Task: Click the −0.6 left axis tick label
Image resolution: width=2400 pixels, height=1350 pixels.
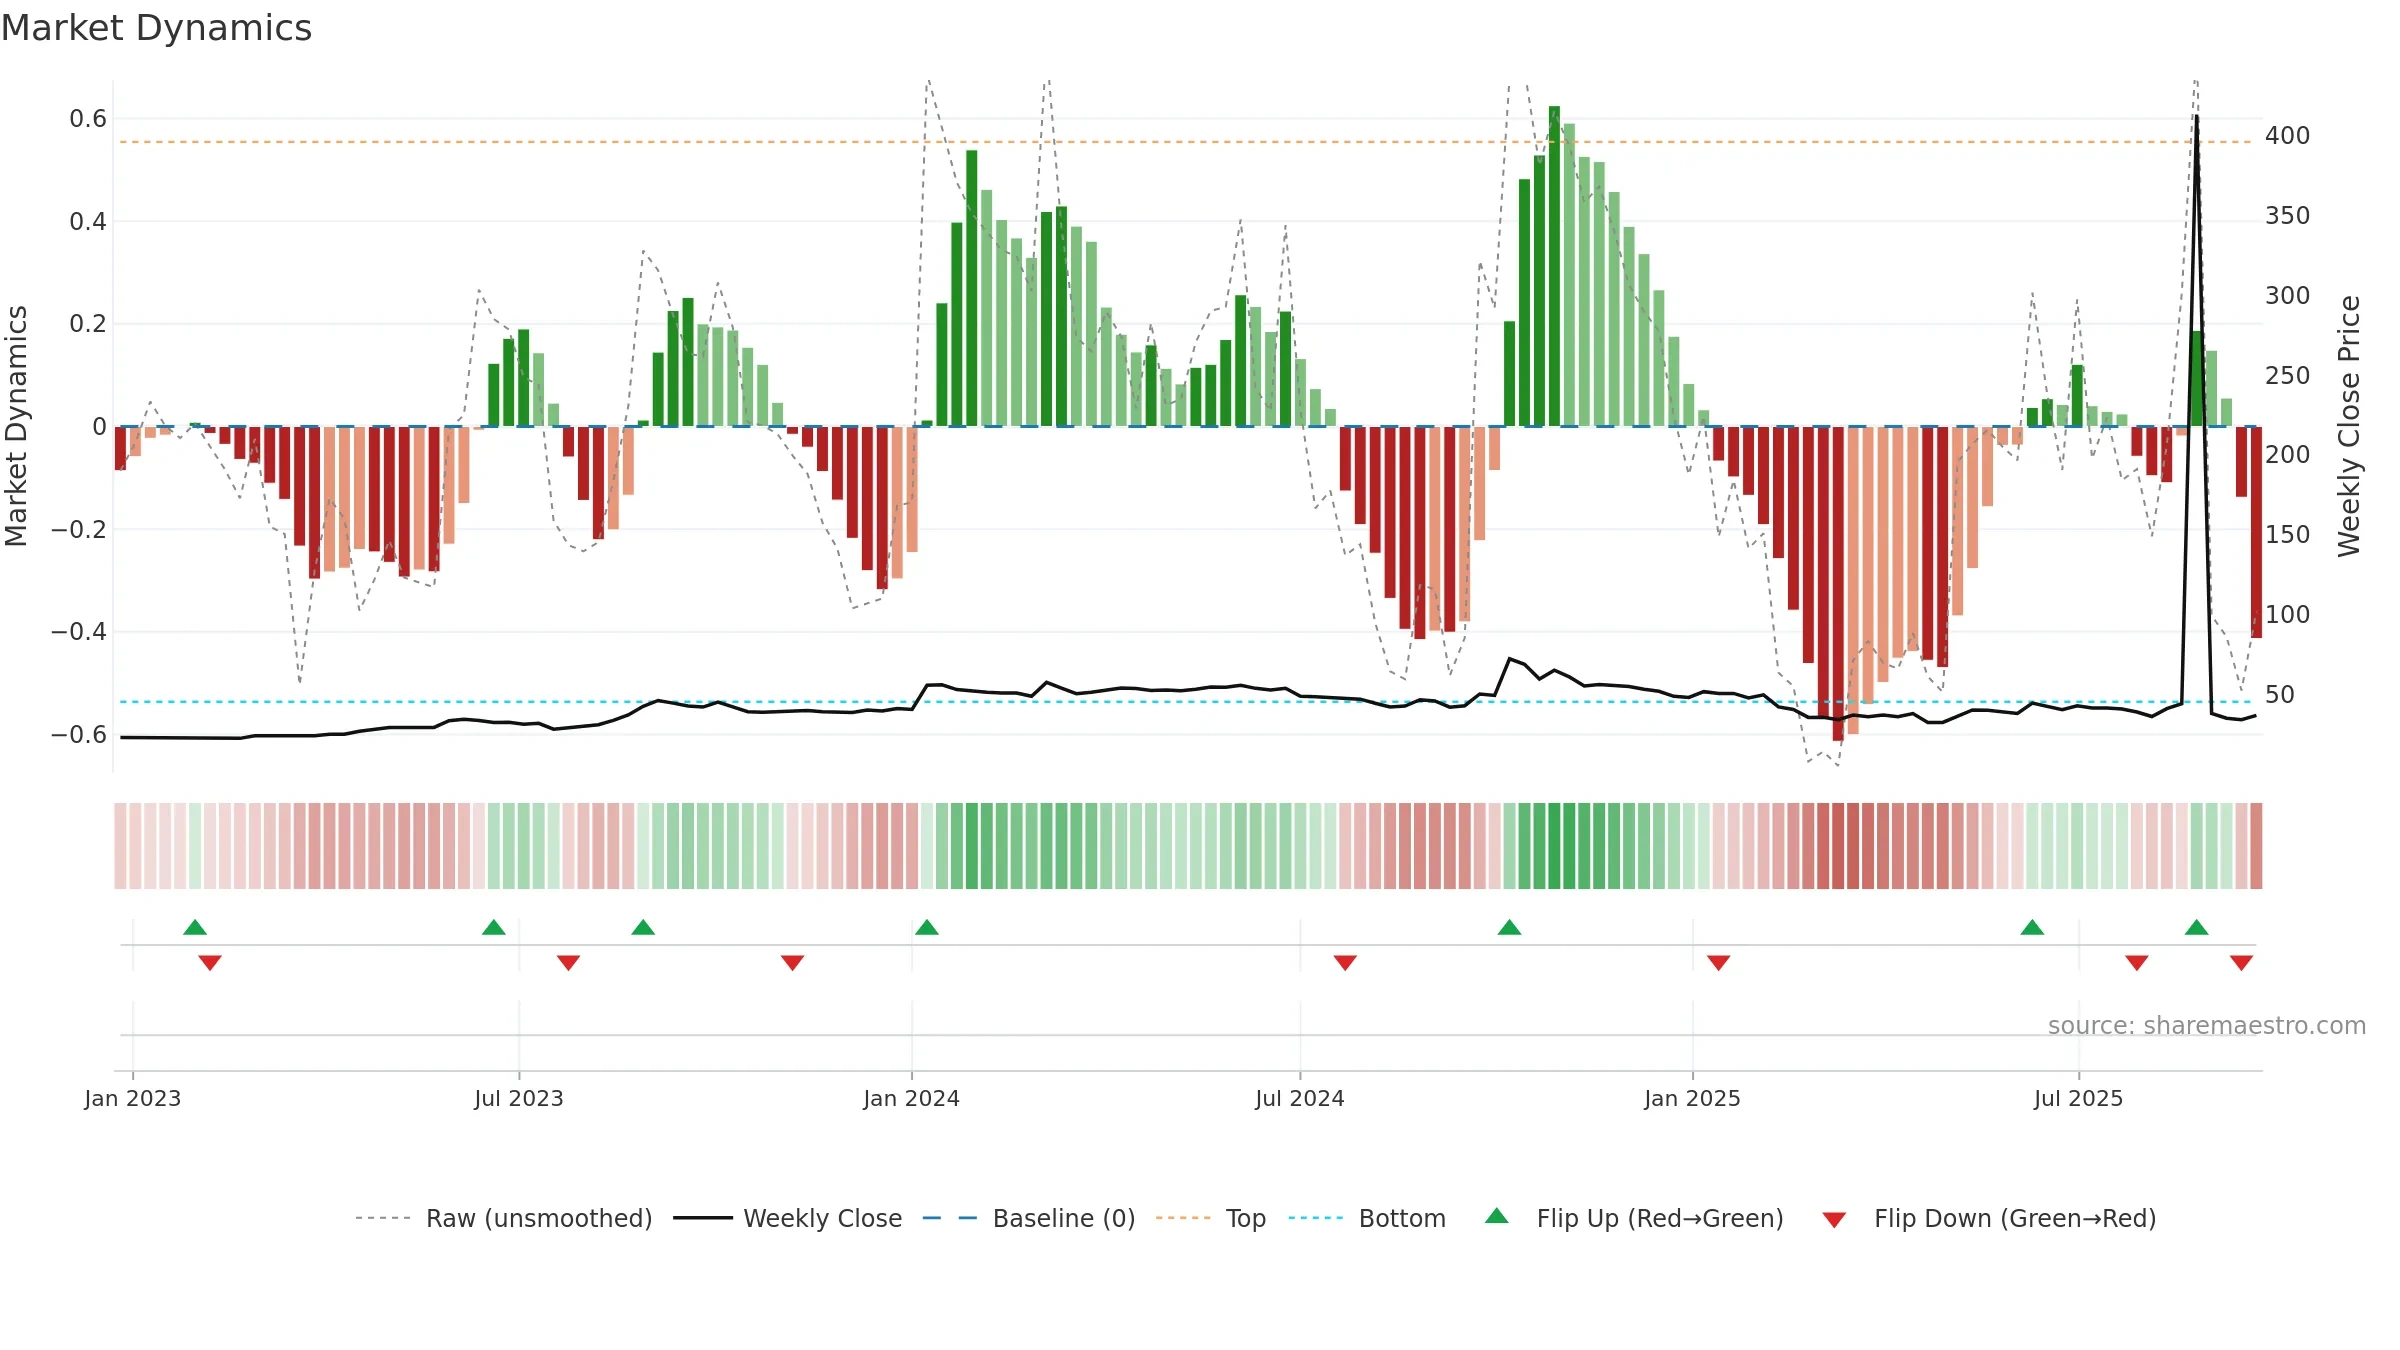Action: (79, 735)
